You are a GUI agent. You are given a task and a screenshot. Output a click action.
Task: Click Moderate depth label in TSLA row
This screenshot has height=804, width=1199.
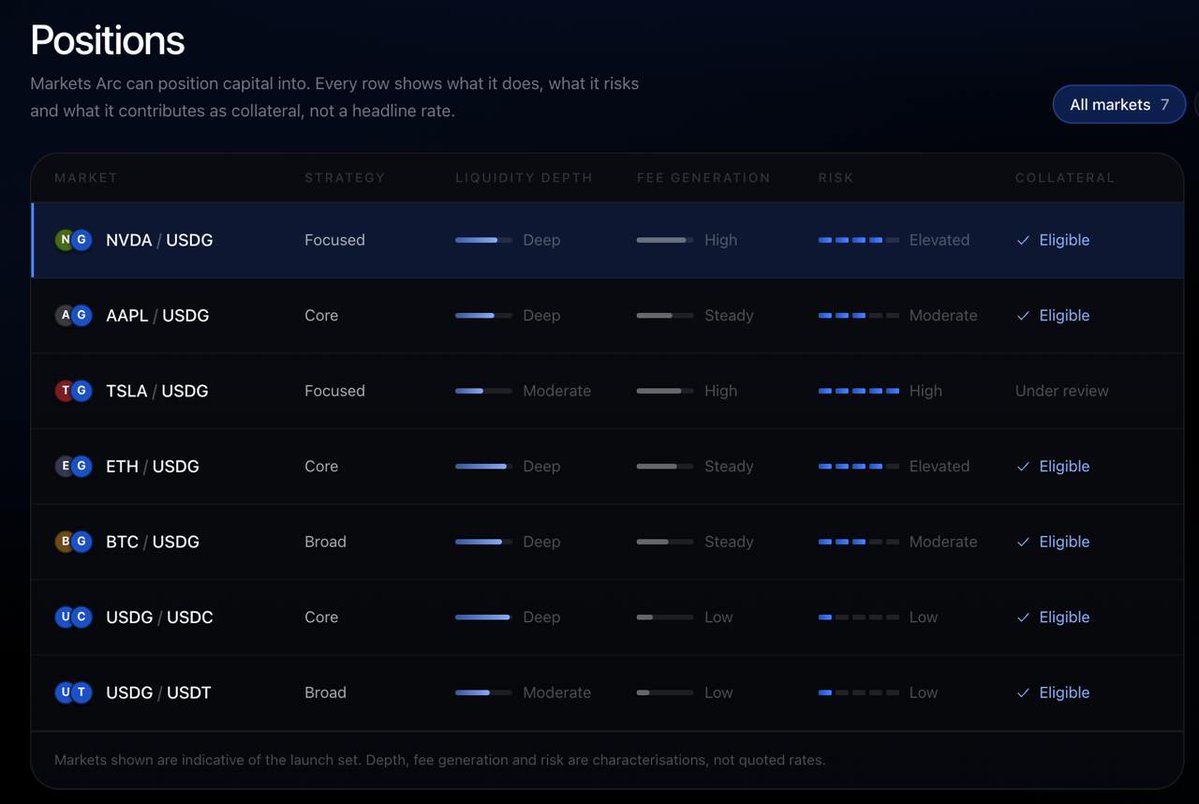point(557,391)
